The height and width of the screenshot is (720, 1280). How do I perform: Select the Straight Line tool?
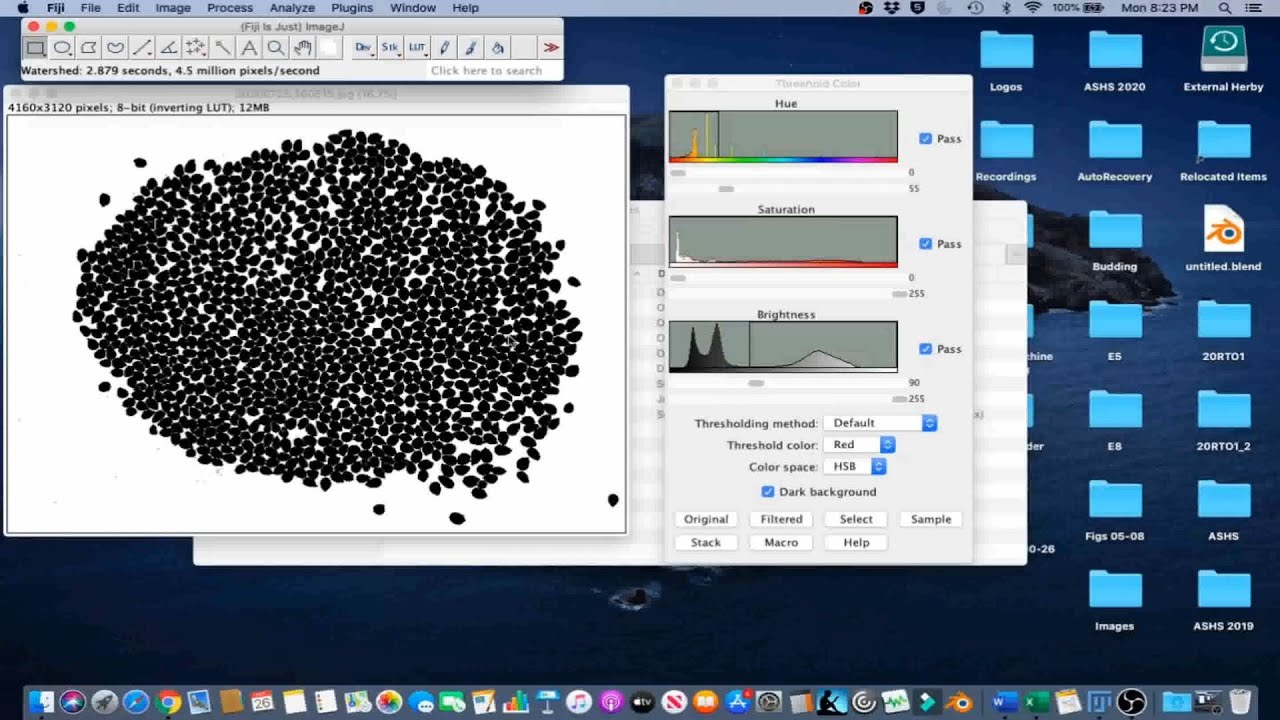coord(143,47)
